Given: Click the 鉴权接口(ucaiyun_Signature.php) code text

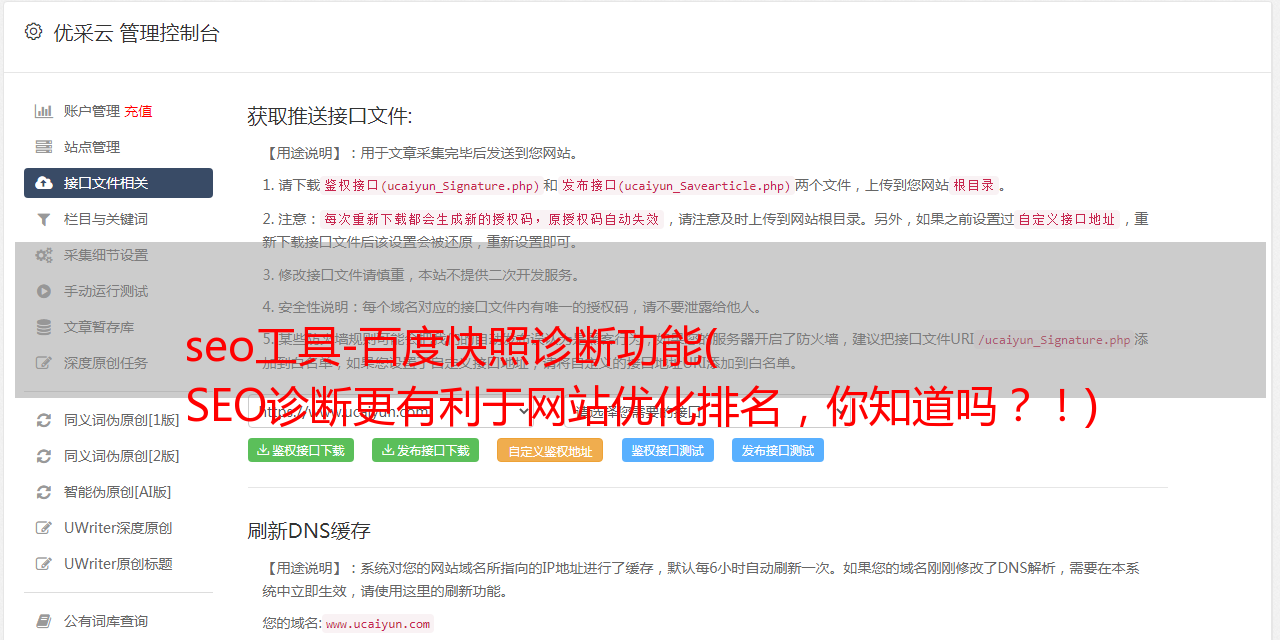Looking at the screenshot, I should point(431,185).
